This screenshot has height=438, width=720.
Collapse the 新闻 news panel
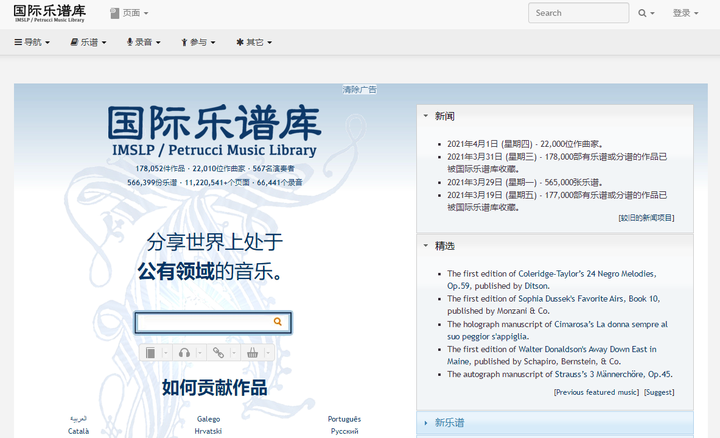pos(426,116)
